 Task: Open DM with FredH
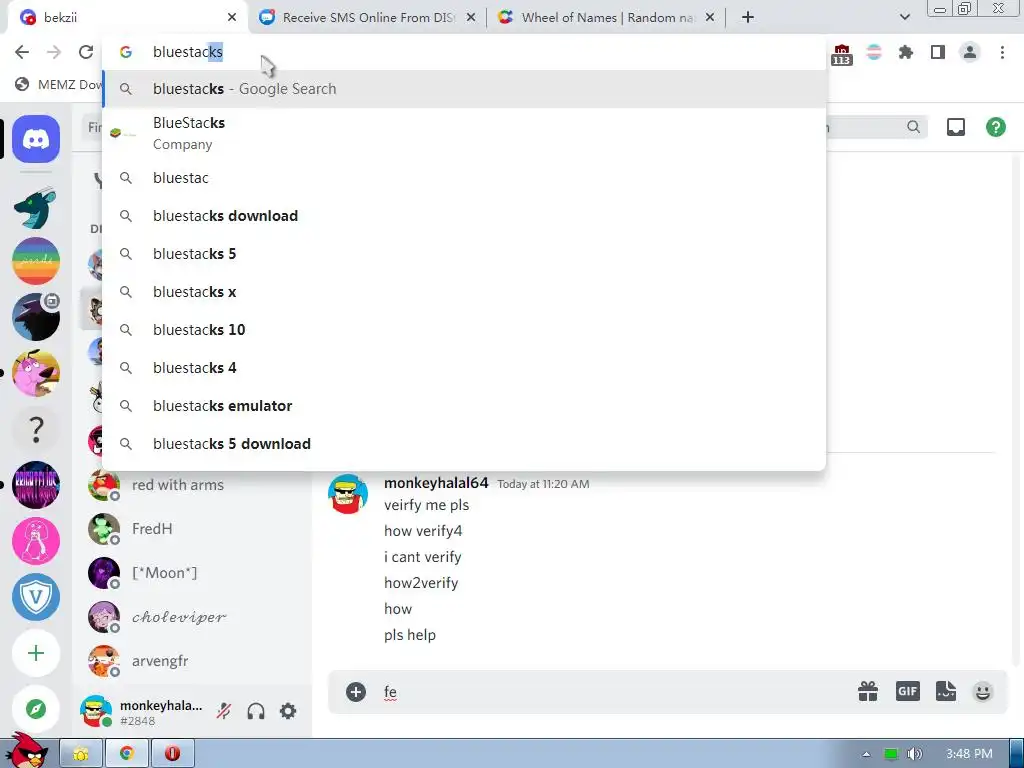[193, 528]
